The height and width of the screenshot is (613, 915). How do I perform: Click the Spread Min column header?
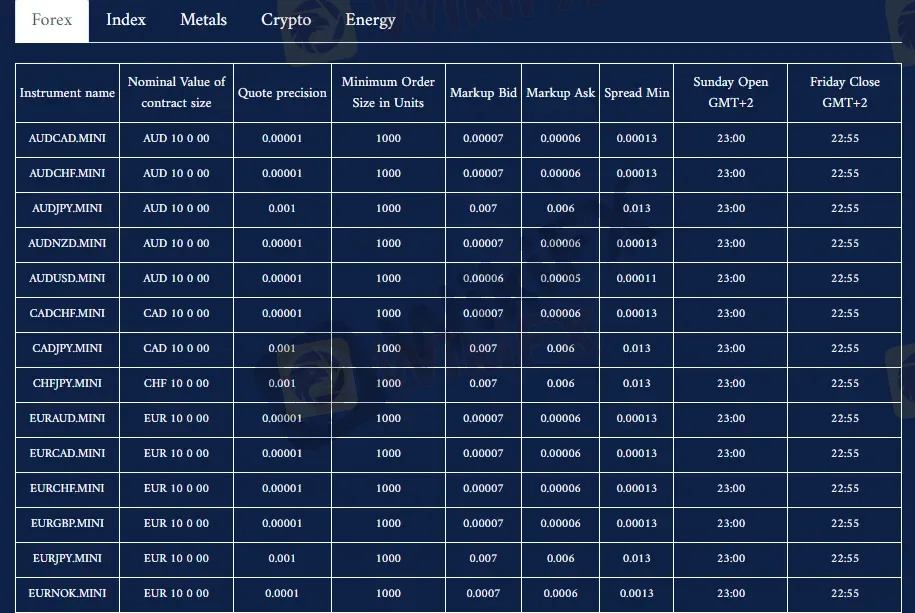[636, 93]
